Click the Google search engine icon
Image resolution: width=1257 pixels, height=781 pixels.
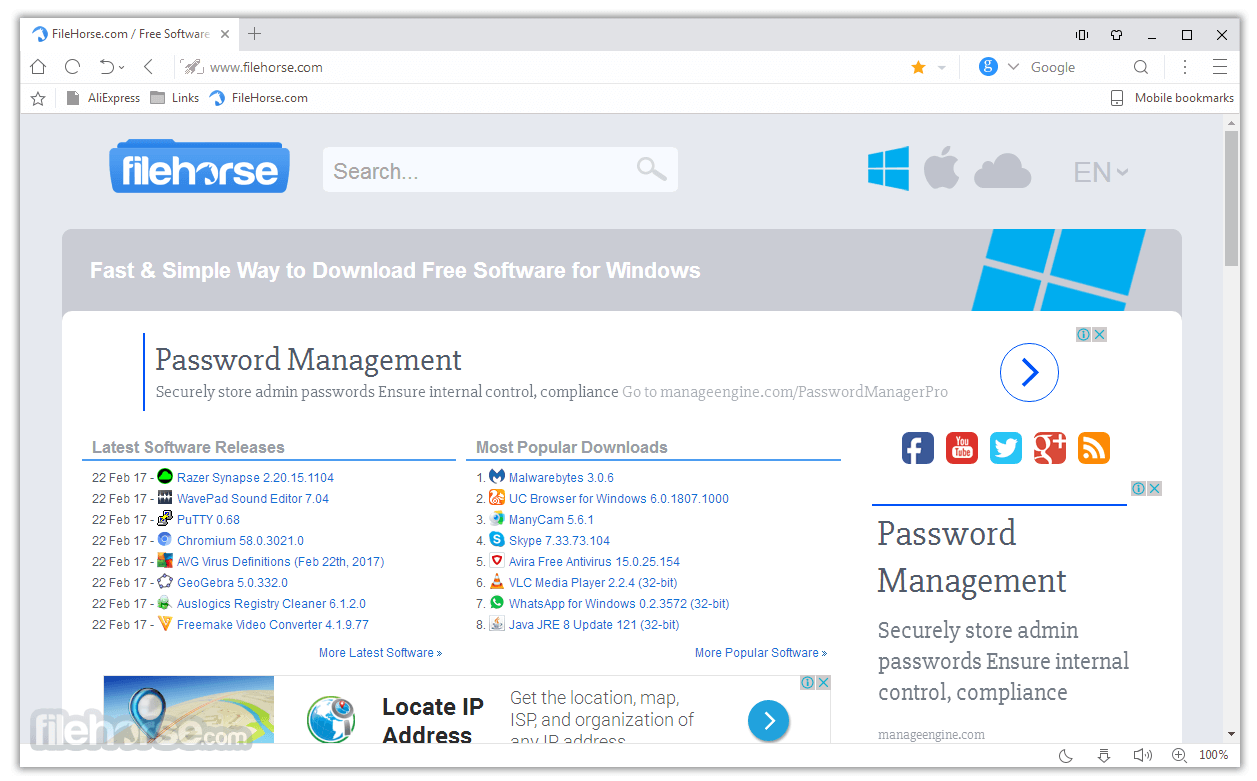(x=988, y=67)
